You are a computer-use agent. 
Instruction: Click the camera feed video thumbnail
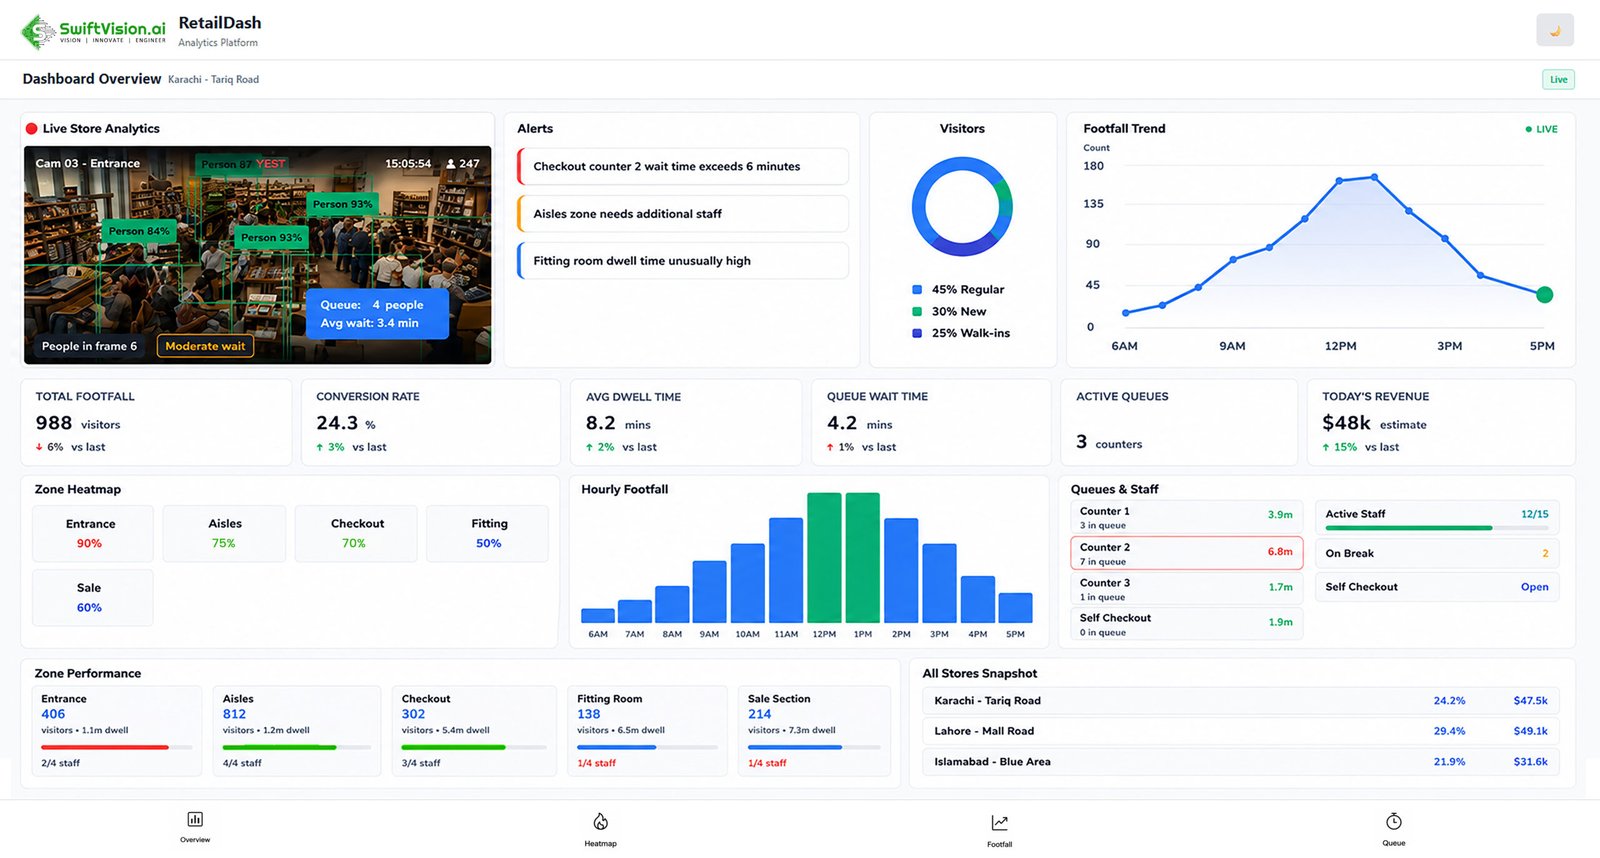[x=257, y=255]
